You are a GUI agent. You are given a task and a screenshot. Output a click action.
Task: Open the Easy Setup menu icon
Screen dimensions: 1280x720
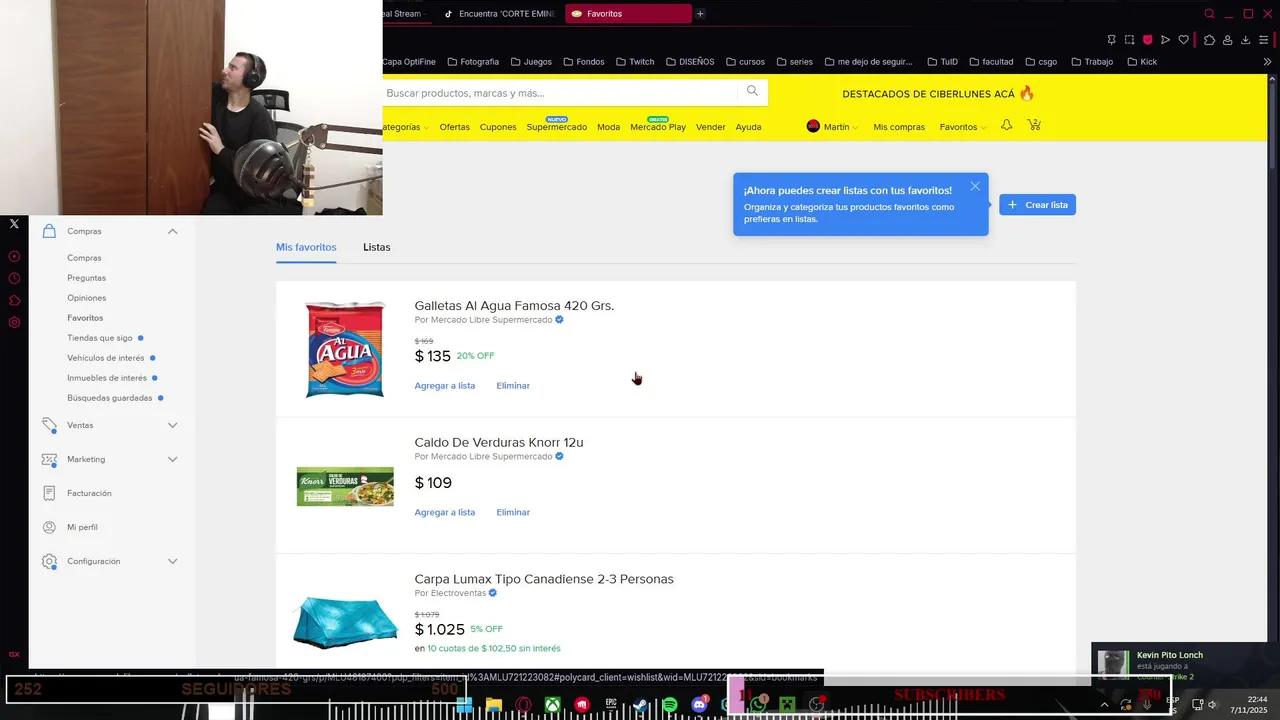coord(1263,40)
